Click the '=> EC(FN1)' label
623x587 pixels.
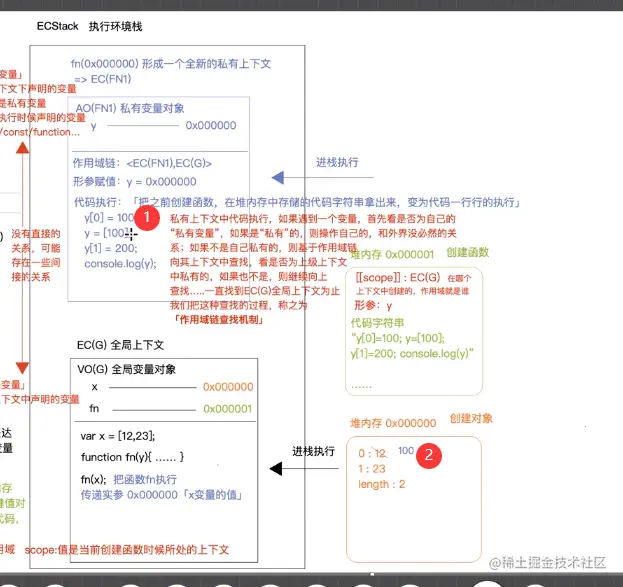[103, 79]
